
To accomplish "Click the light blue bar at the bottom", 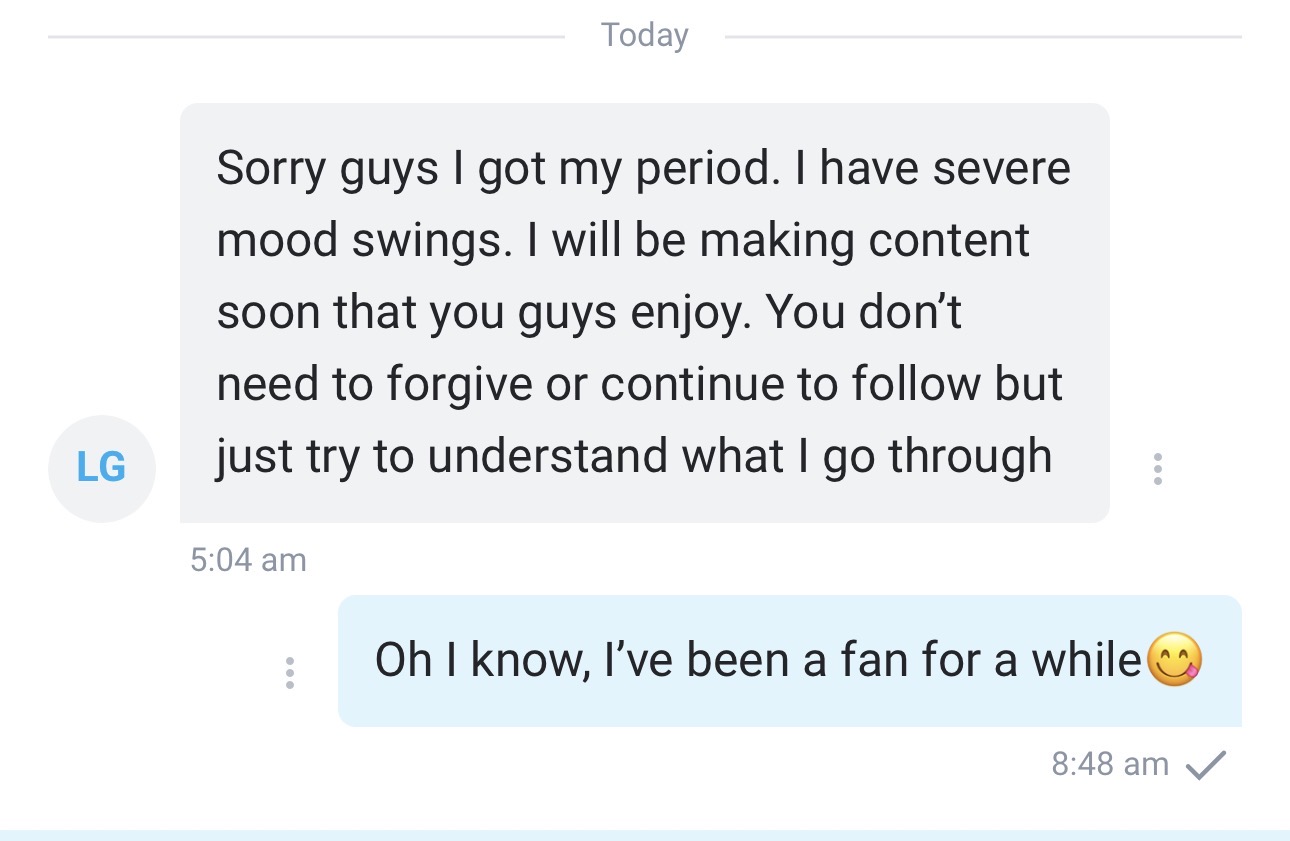I will tap(645, 835).
